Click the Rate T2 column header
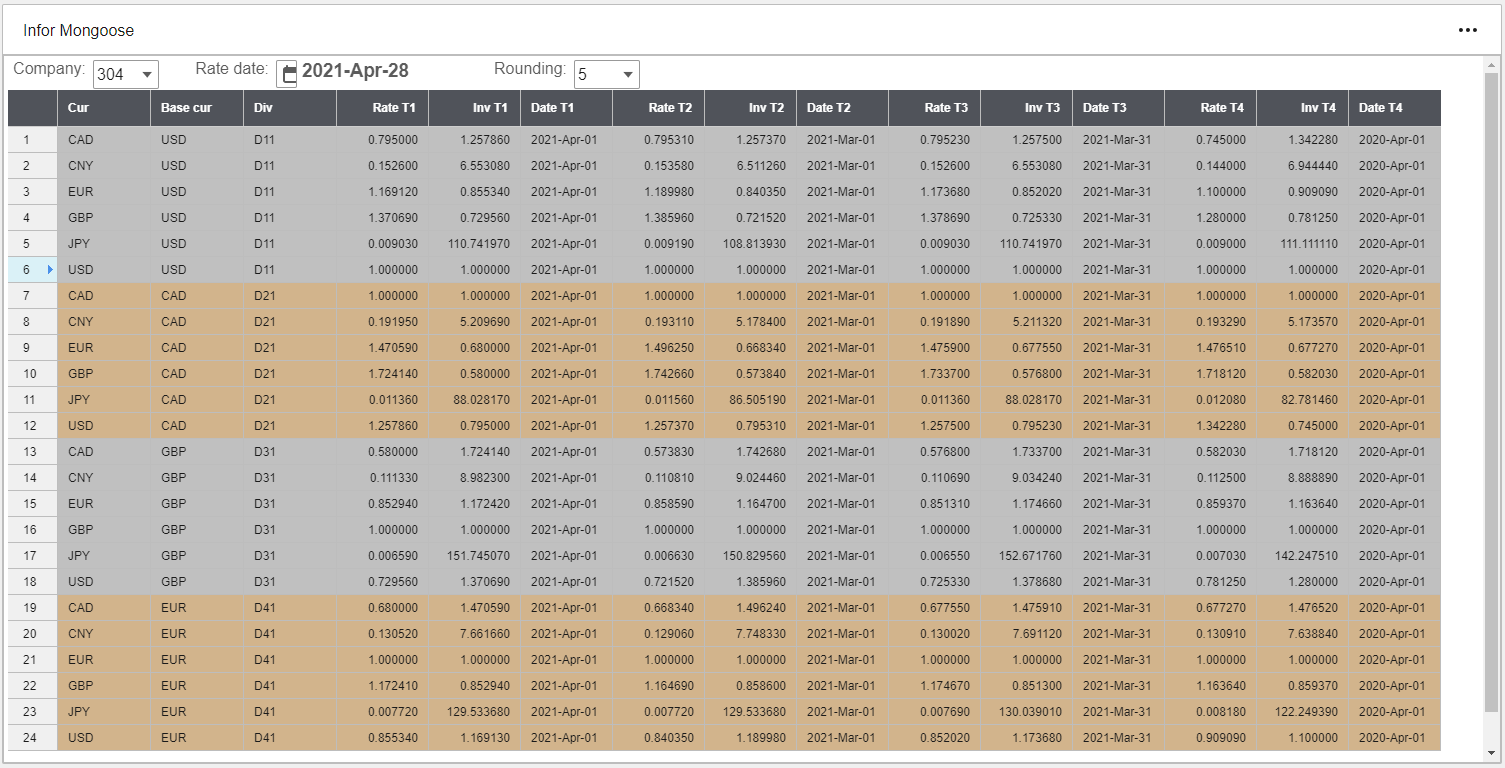The image size is (1505, 768). coord(659,108)
